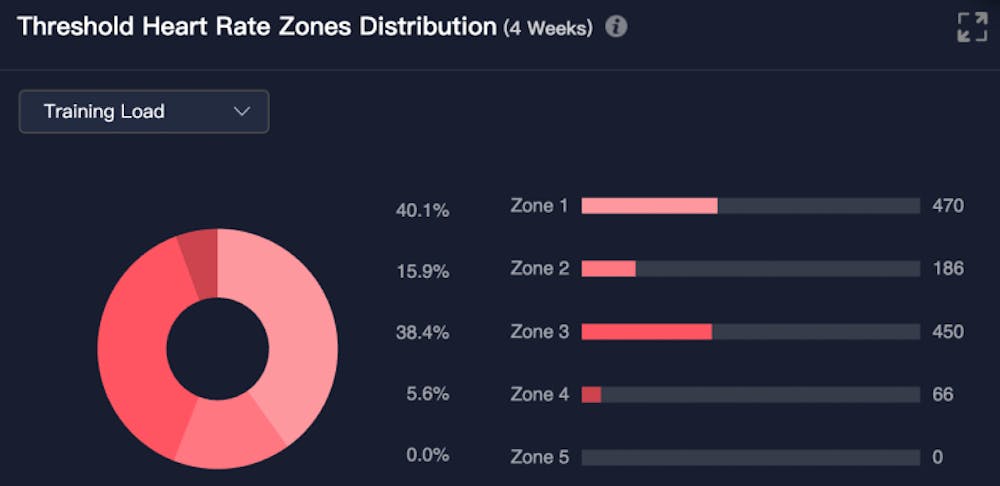
Task: Click the info icon beside the title
Action: click(x=616, y=27)
